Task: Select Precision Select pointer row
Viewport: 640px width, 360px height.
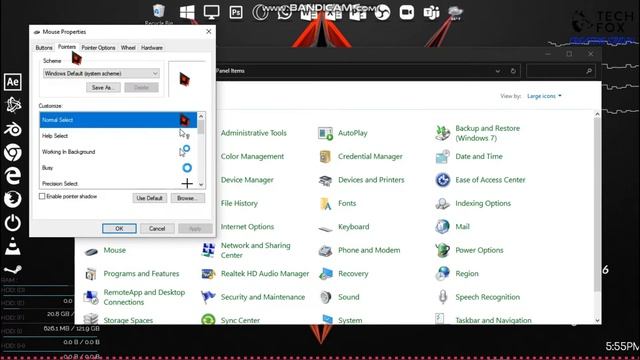Action: [x=118, y=183]
